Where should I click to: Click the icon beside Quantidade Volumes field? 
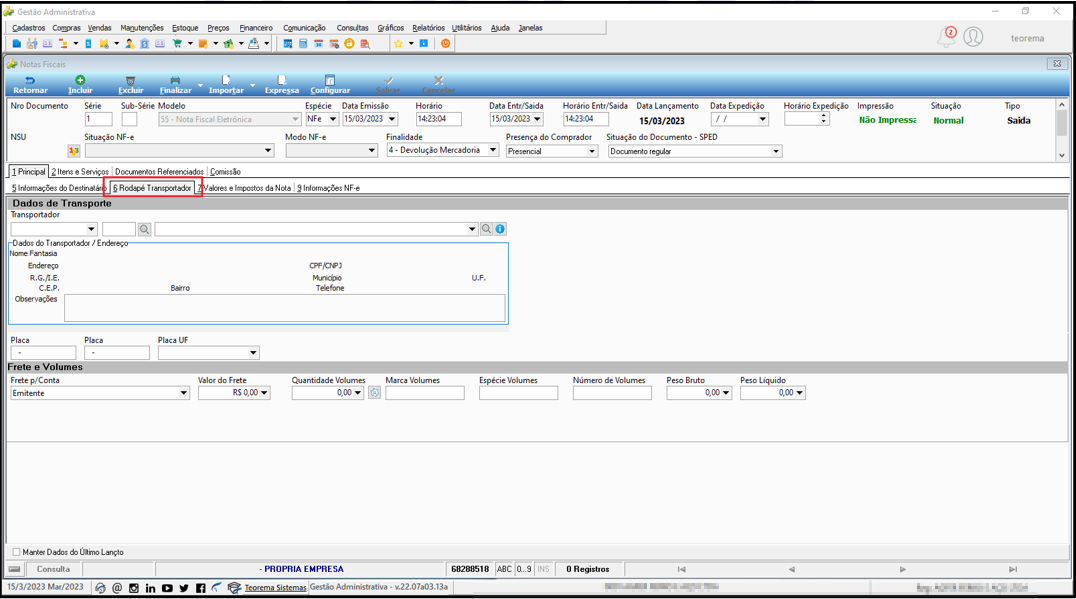point(375,393)
